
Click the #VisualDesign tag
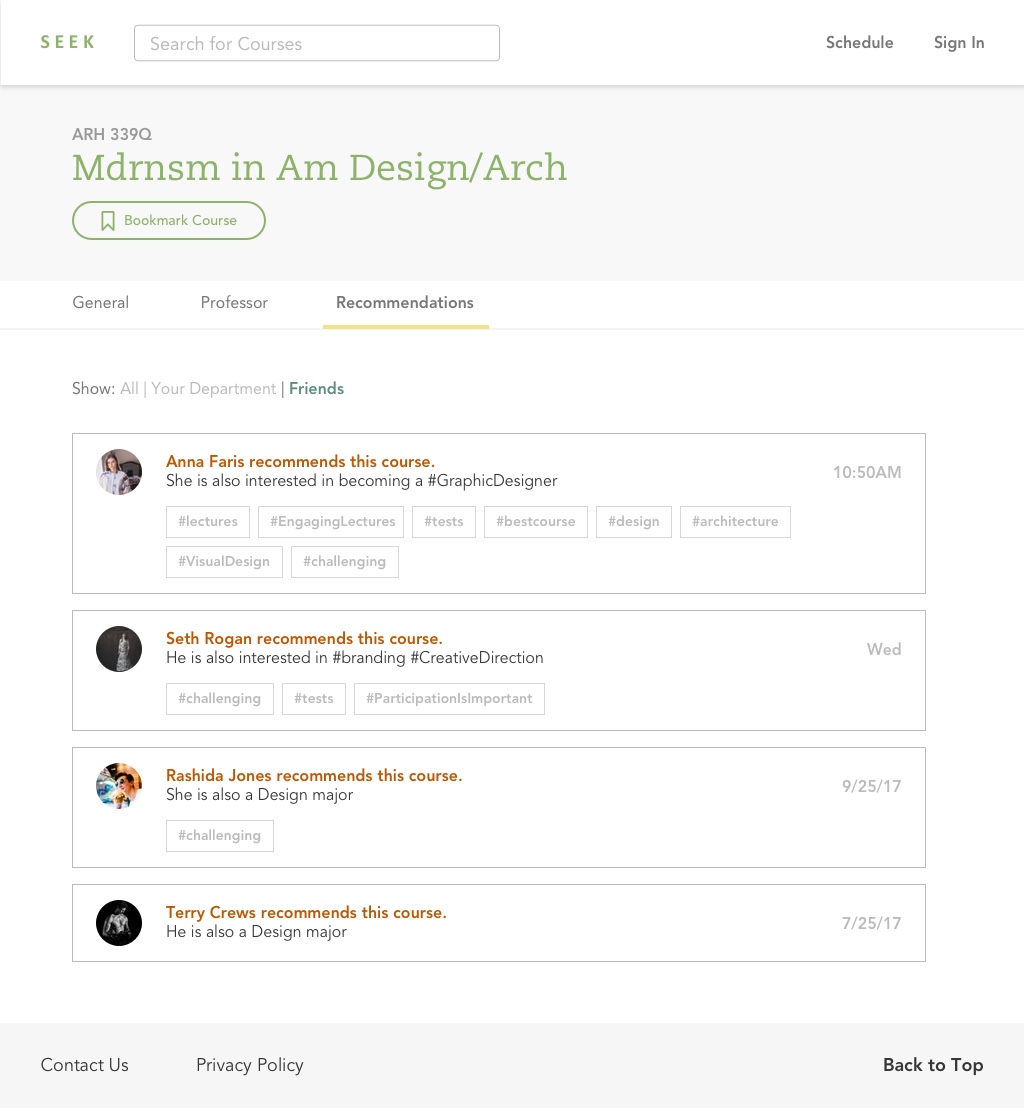tap(224, 562)
